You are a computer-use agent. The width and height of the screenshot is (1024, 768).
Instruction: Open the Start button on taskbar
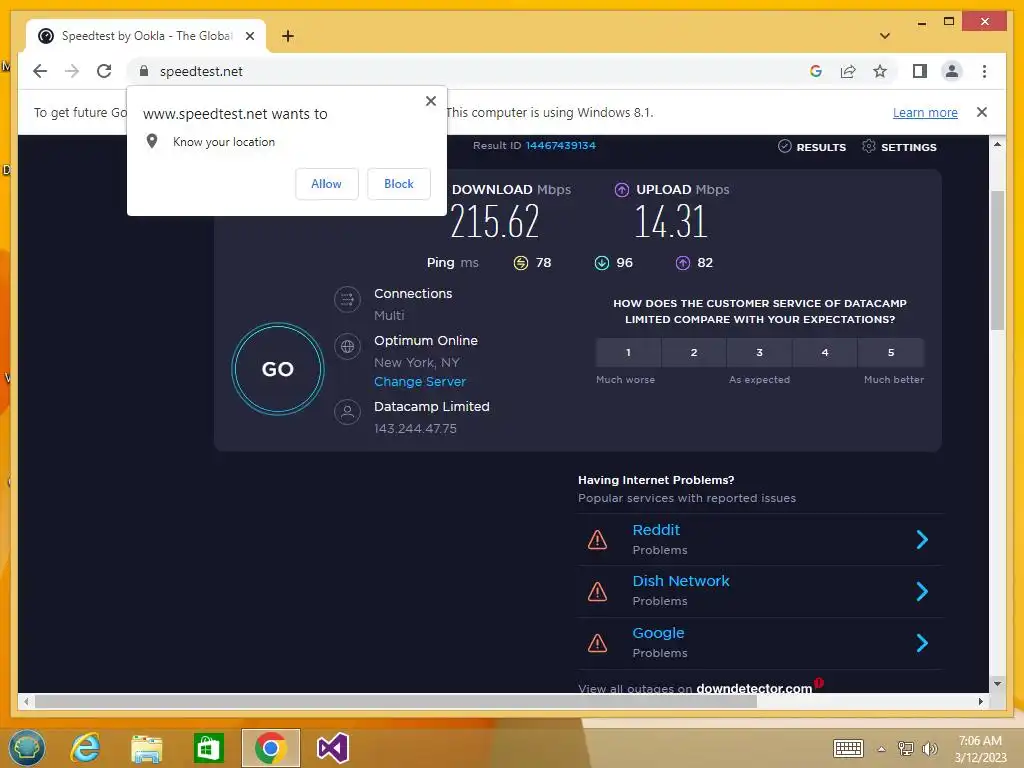27,748
